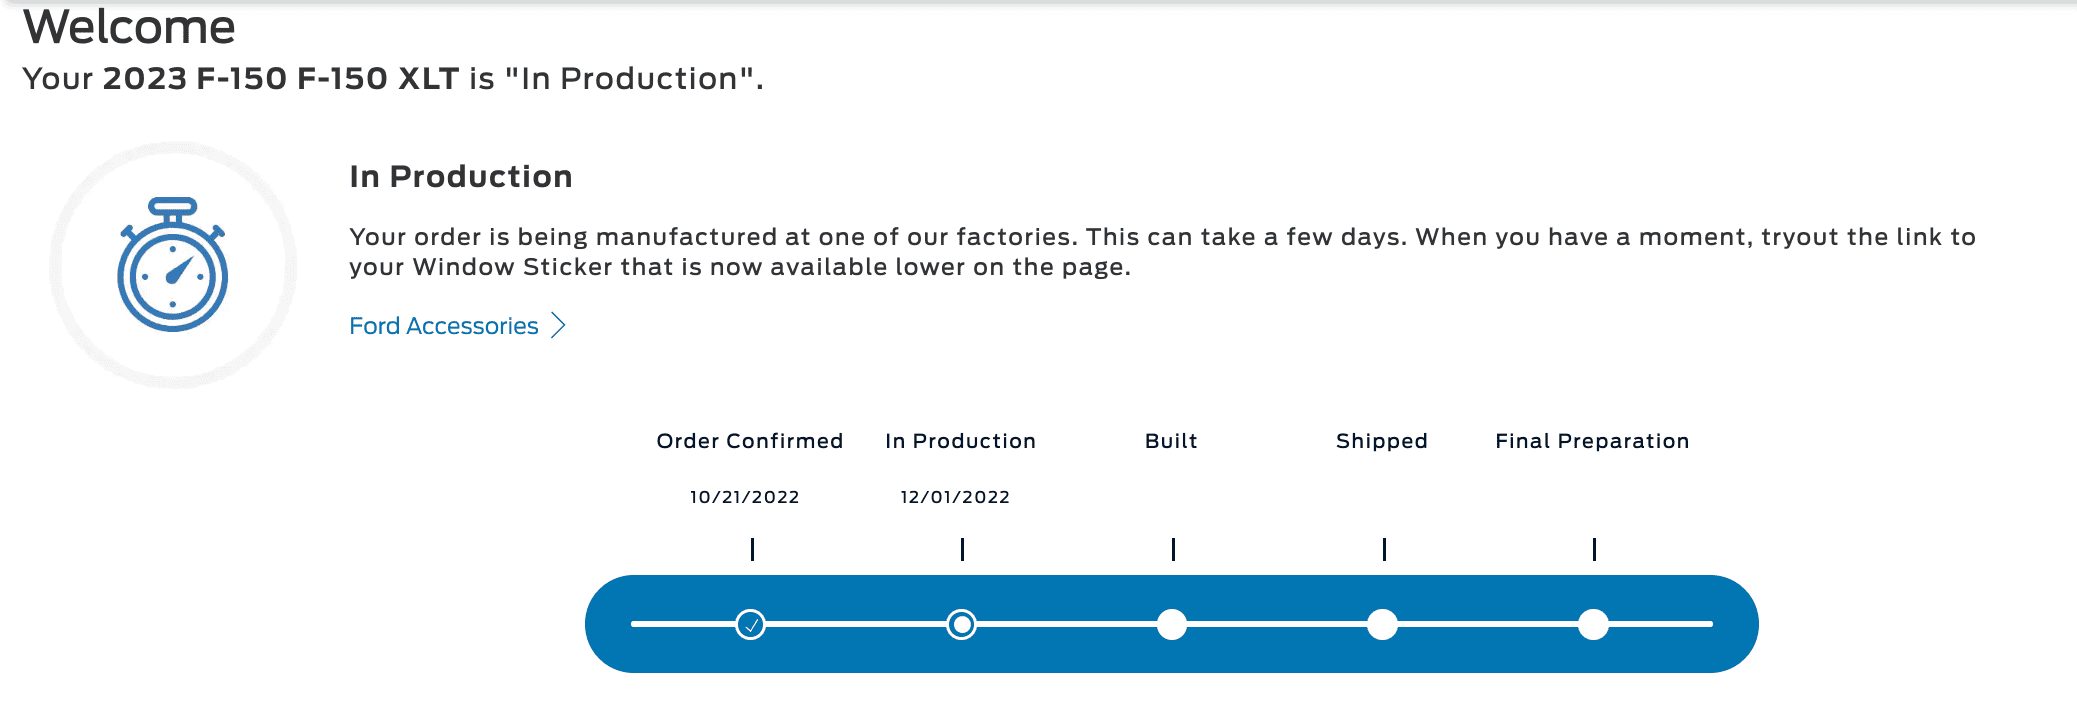Image resolution: width=2077 pixels, height=719 pixels.
Task: Click the Built step dot on tracker
Action: pyautogui.click(x=1172, y=625)
